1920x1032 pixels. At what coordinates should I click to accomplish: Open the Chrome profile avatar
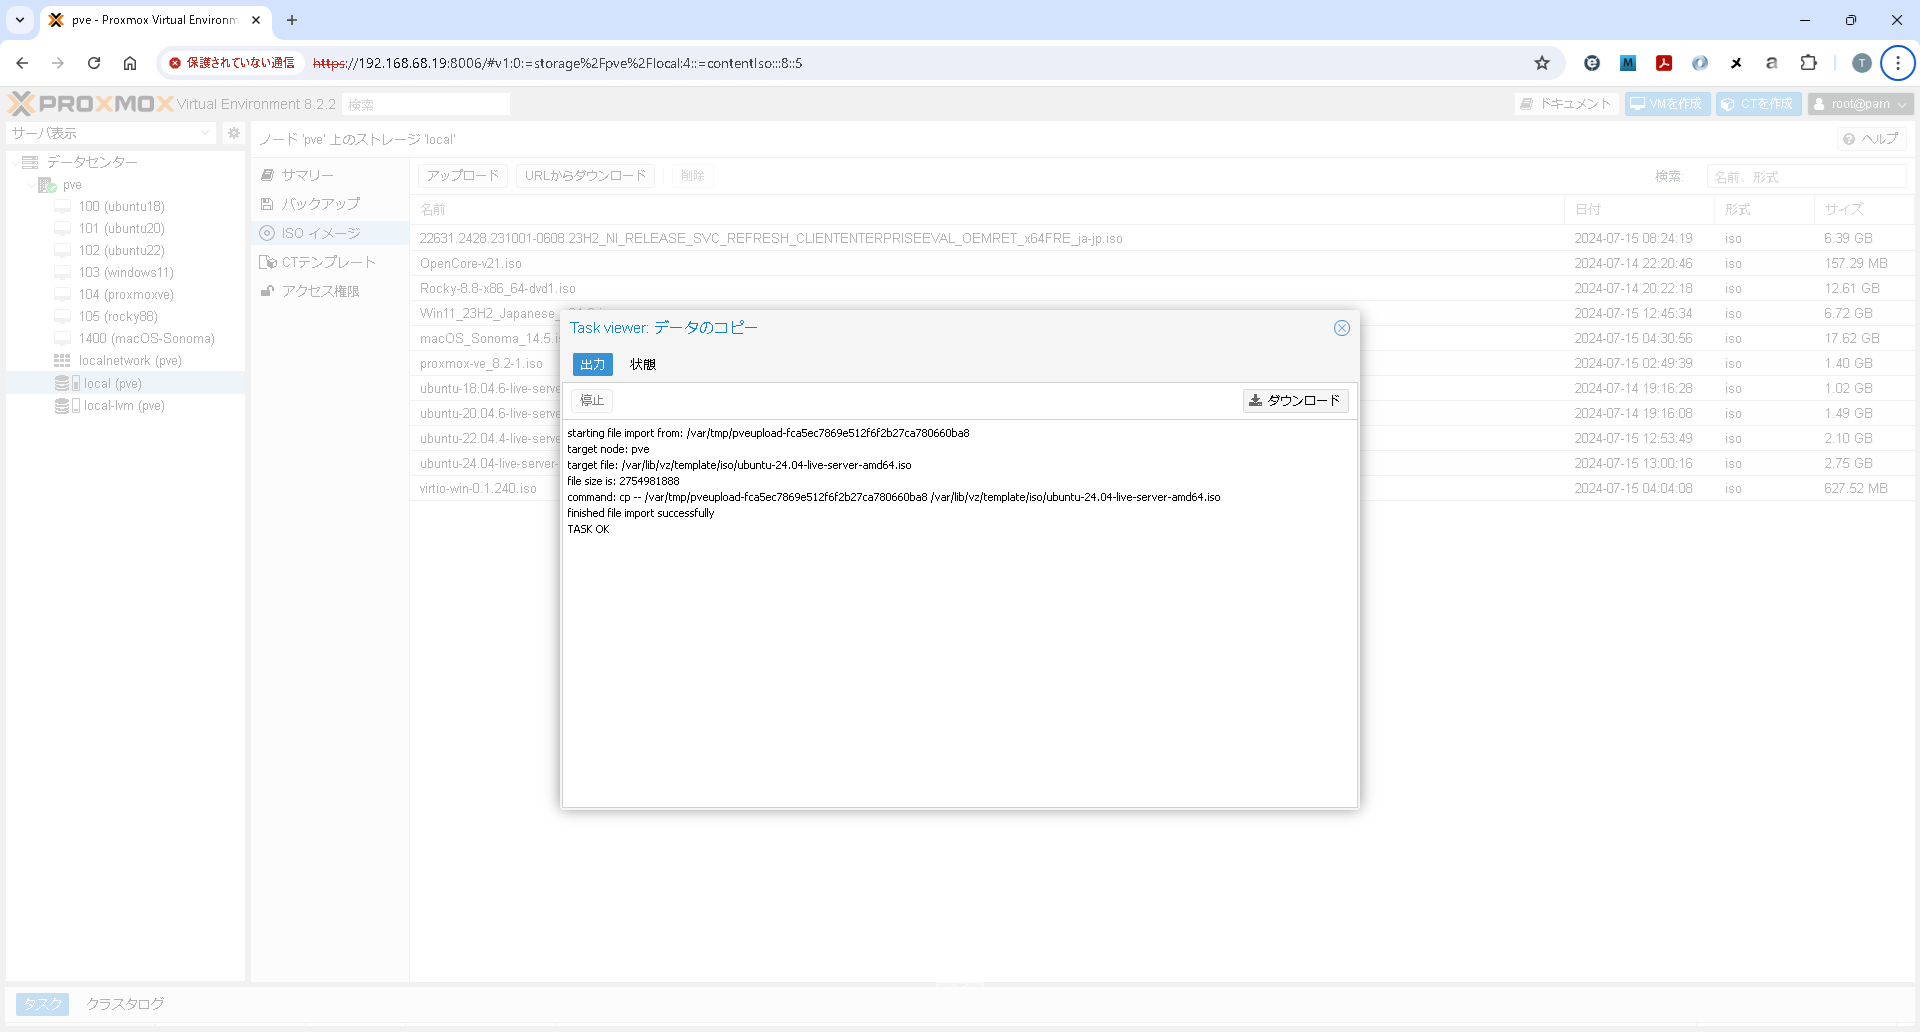pyautogui.click(x=1862, y=63)
